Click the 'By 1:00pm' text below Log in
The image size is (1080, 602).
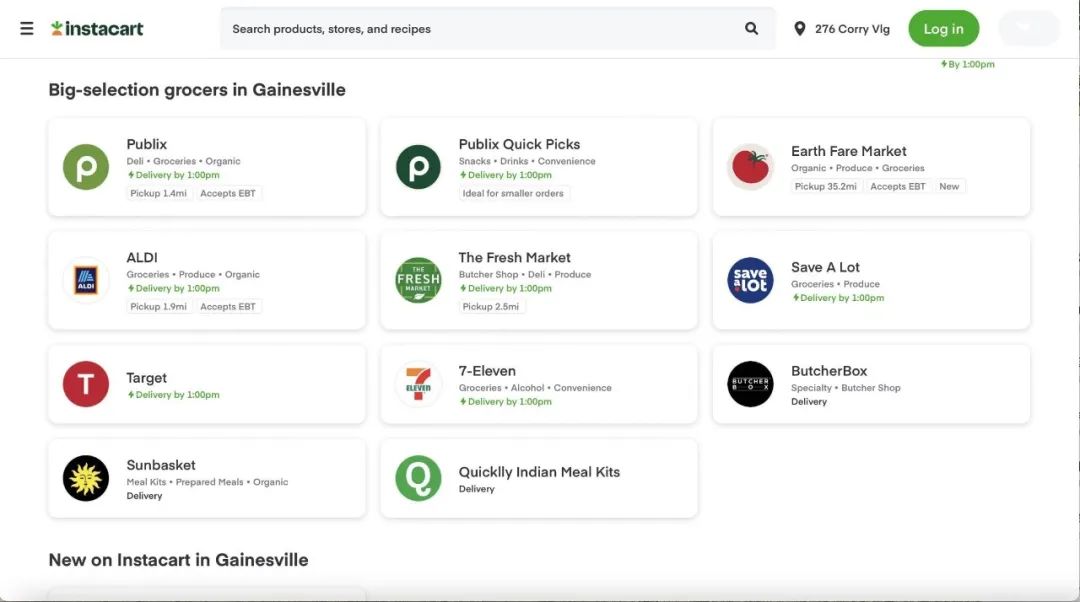pyautogui.click(x=968, y=64)
